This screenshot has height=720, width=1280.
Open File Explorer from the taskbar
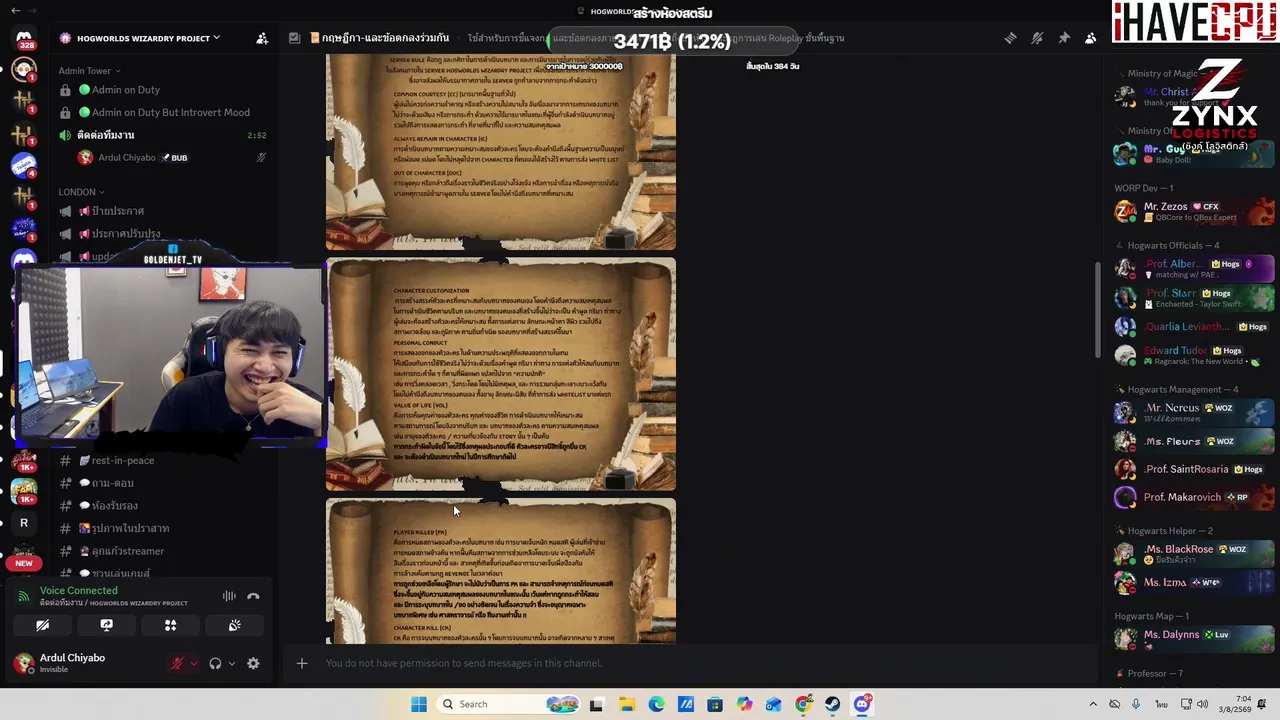point(627,704)
